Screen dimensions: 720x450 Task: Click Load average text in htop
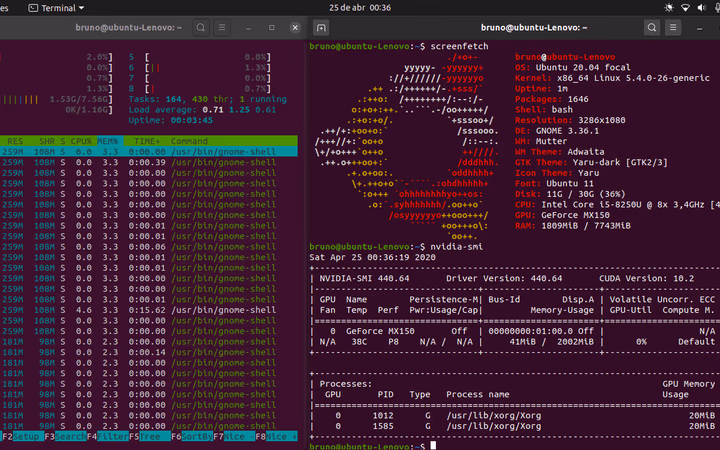pyautogui.click(x=202, y=110)
